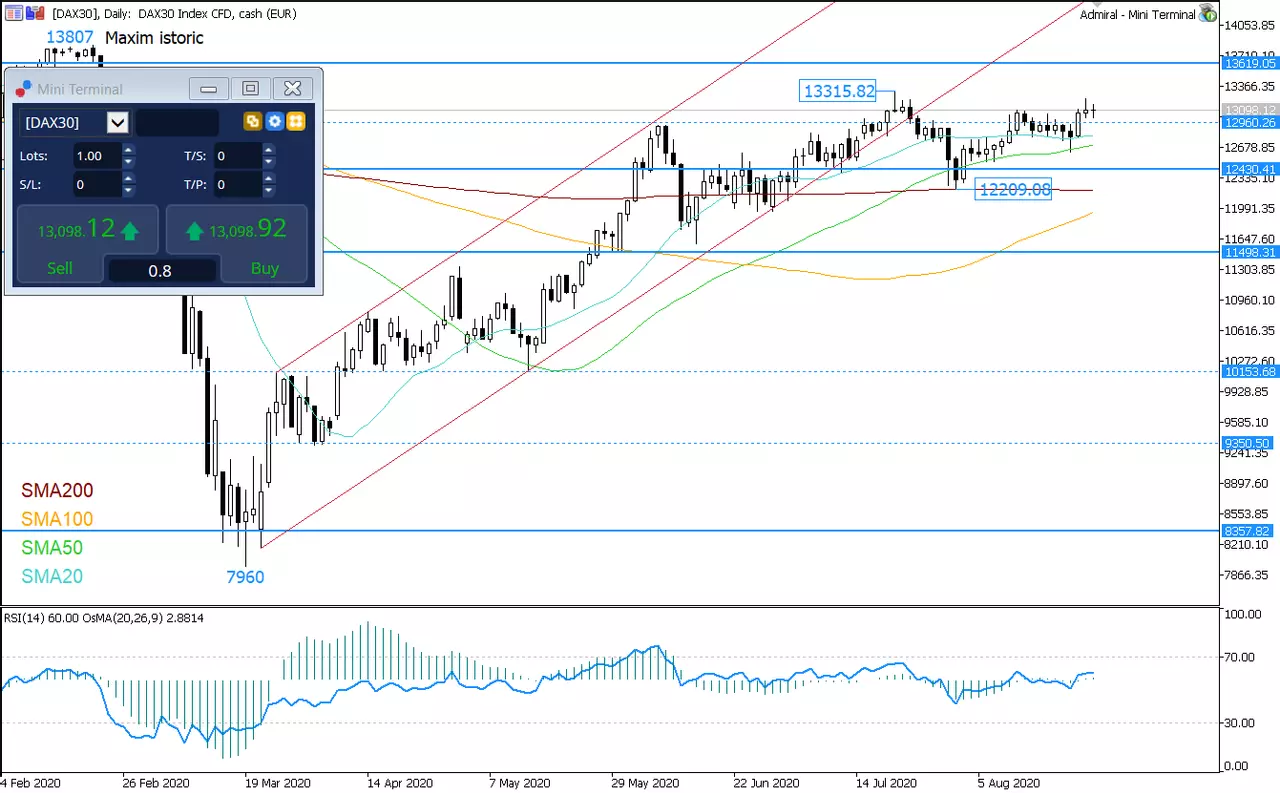This screenshot has width=1280, height=793.
Task: Click the SMA200 legend label
Action: click(58, 491)
